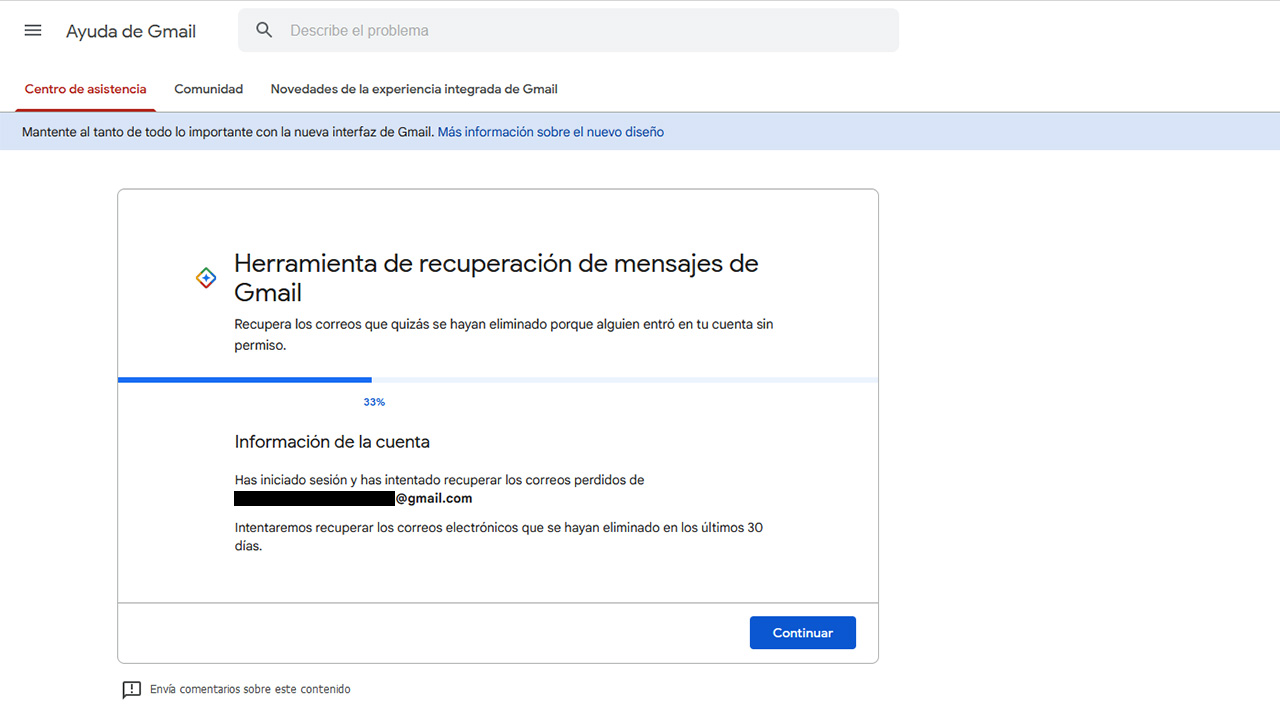
Task: Click the recovery tool description text
Action: pyautogui.click(x=504, y=334)
